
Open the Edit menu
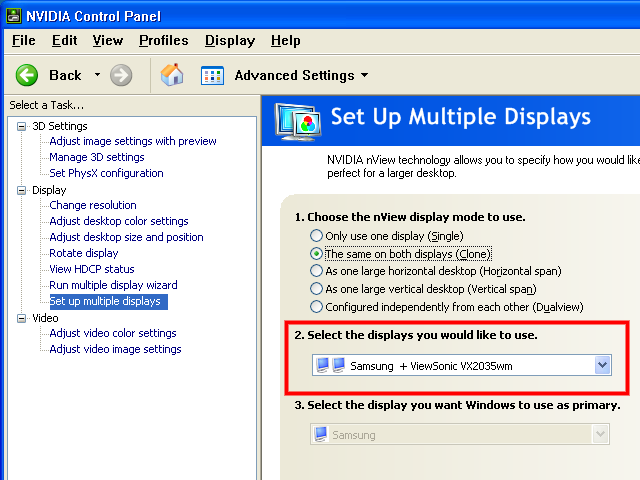[x=64, y=40]
